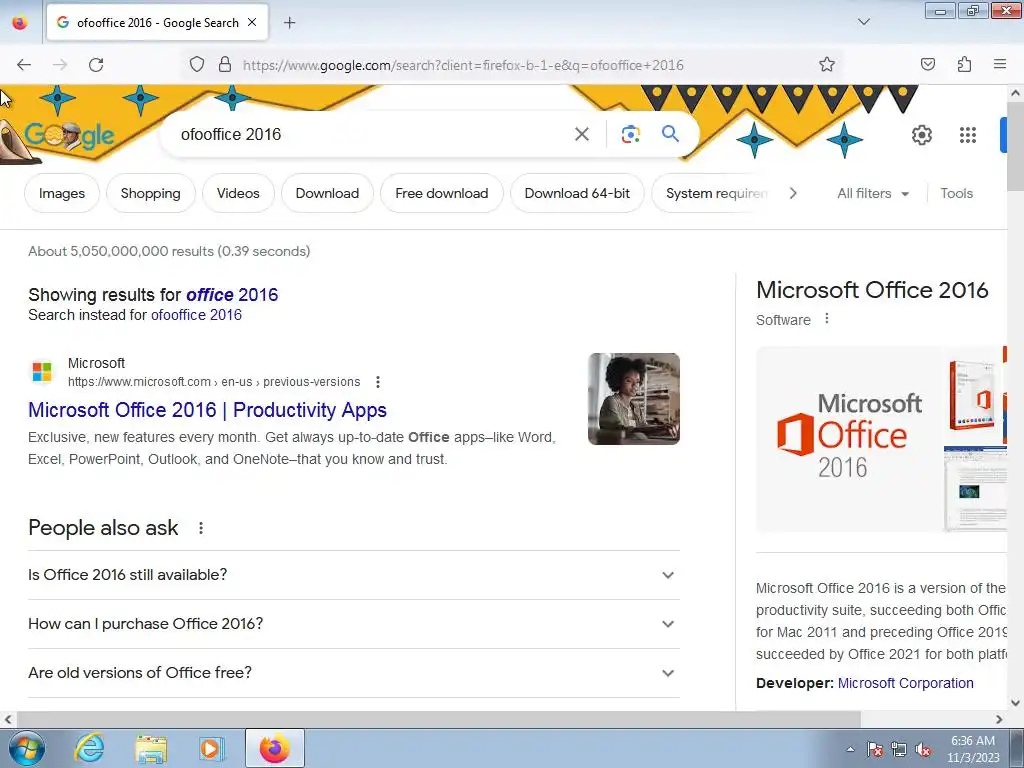
Task: Open knowledge panel Software options dots
Action: (827, 319)
